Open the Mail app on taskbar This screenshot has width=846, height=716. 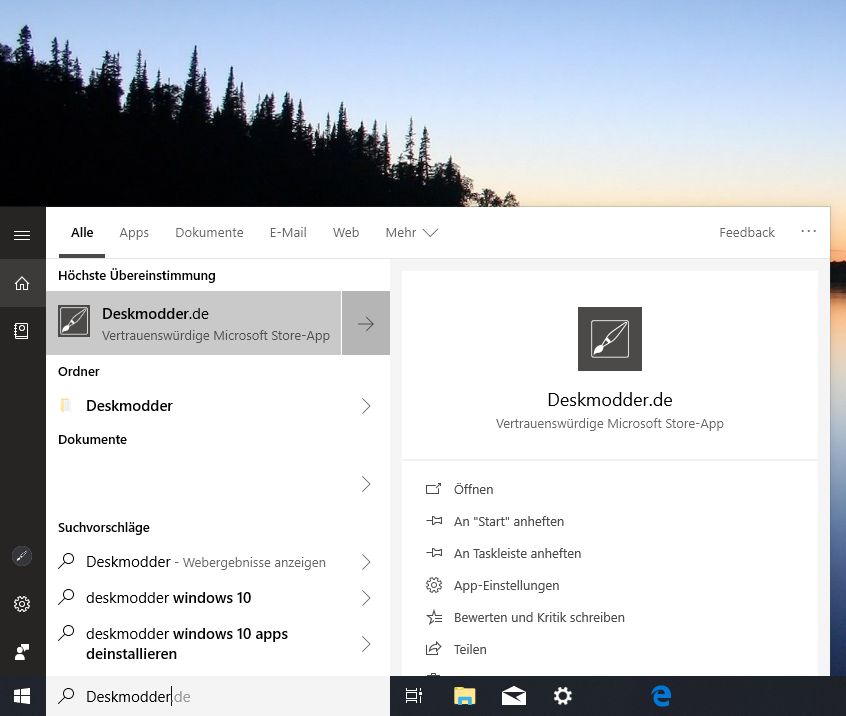(514, 696)
